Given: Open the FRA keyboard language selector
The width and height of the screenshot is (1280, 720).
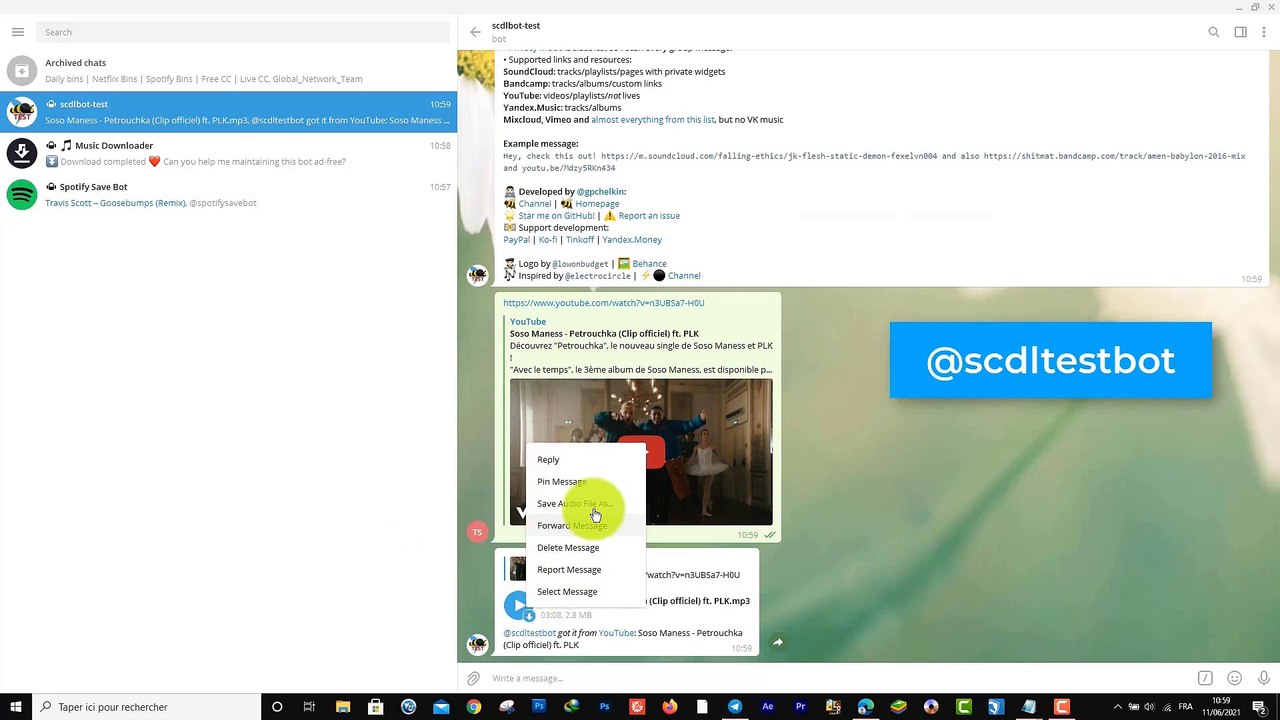Looking at the screenshot, I should [x=1186, y=707].
